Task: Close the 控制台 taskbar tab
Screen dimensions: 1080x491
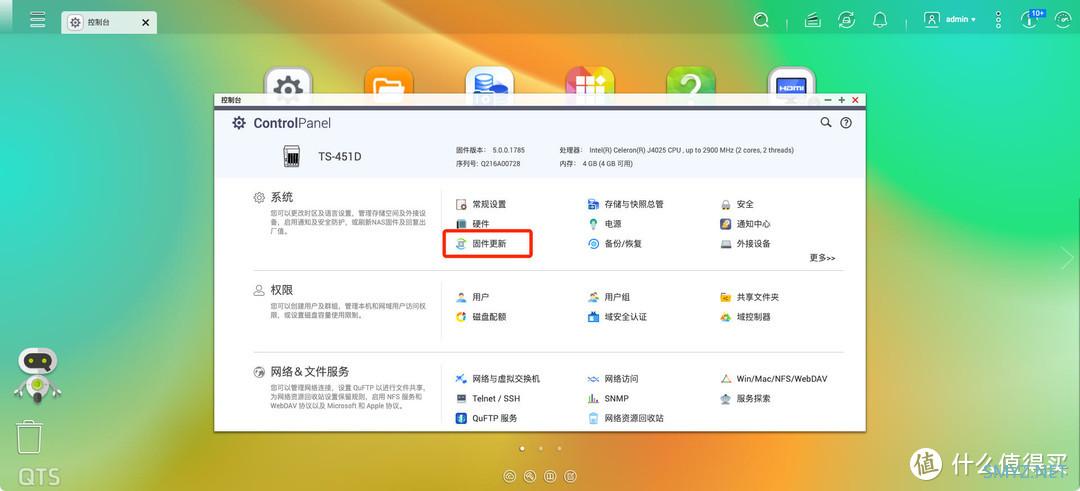Action: point(145,23)
